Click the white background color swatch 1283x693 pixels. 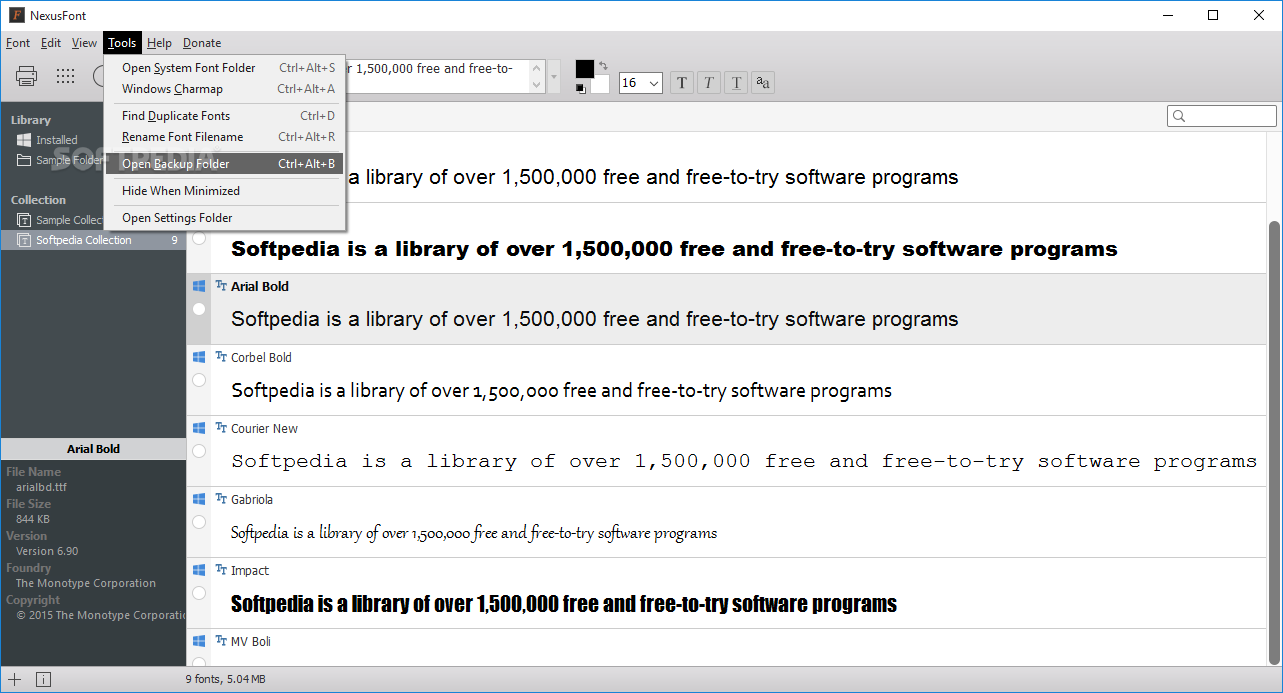600,85
